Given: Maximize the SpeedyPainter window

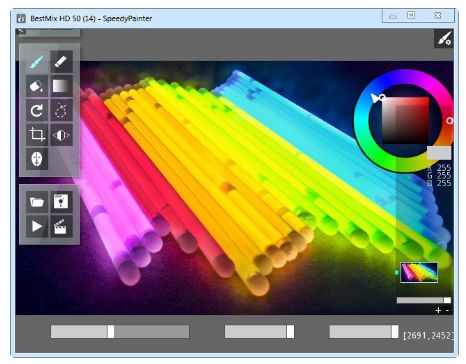Looking at the screenshot, I should click(x=411, y=15).
